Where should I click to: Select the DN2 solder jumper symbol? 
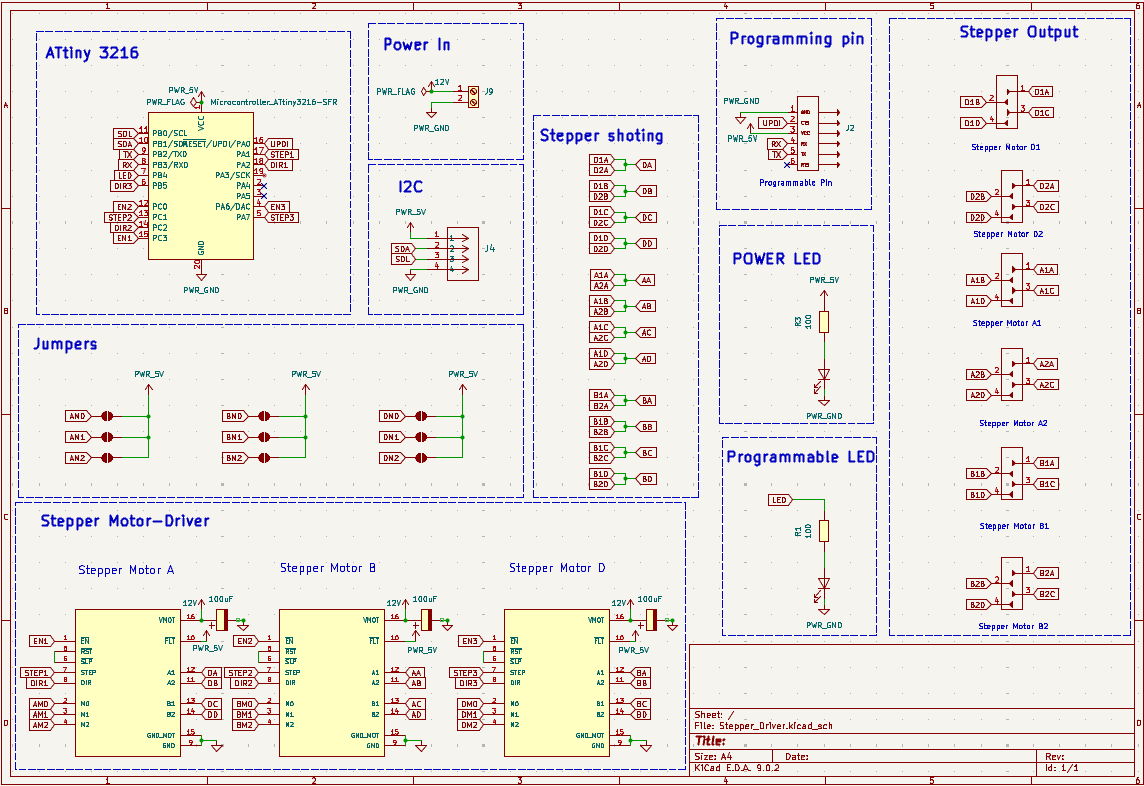point(421,458)
